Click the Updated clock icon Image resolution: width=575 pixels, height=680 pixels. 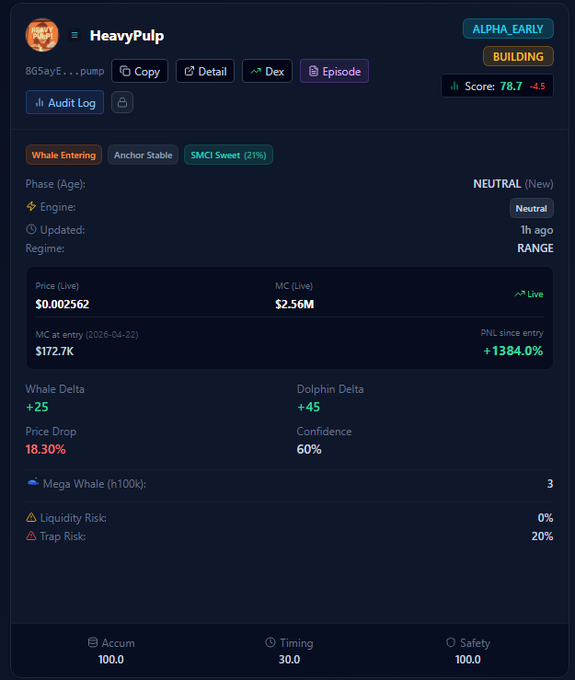coord(31,229)
